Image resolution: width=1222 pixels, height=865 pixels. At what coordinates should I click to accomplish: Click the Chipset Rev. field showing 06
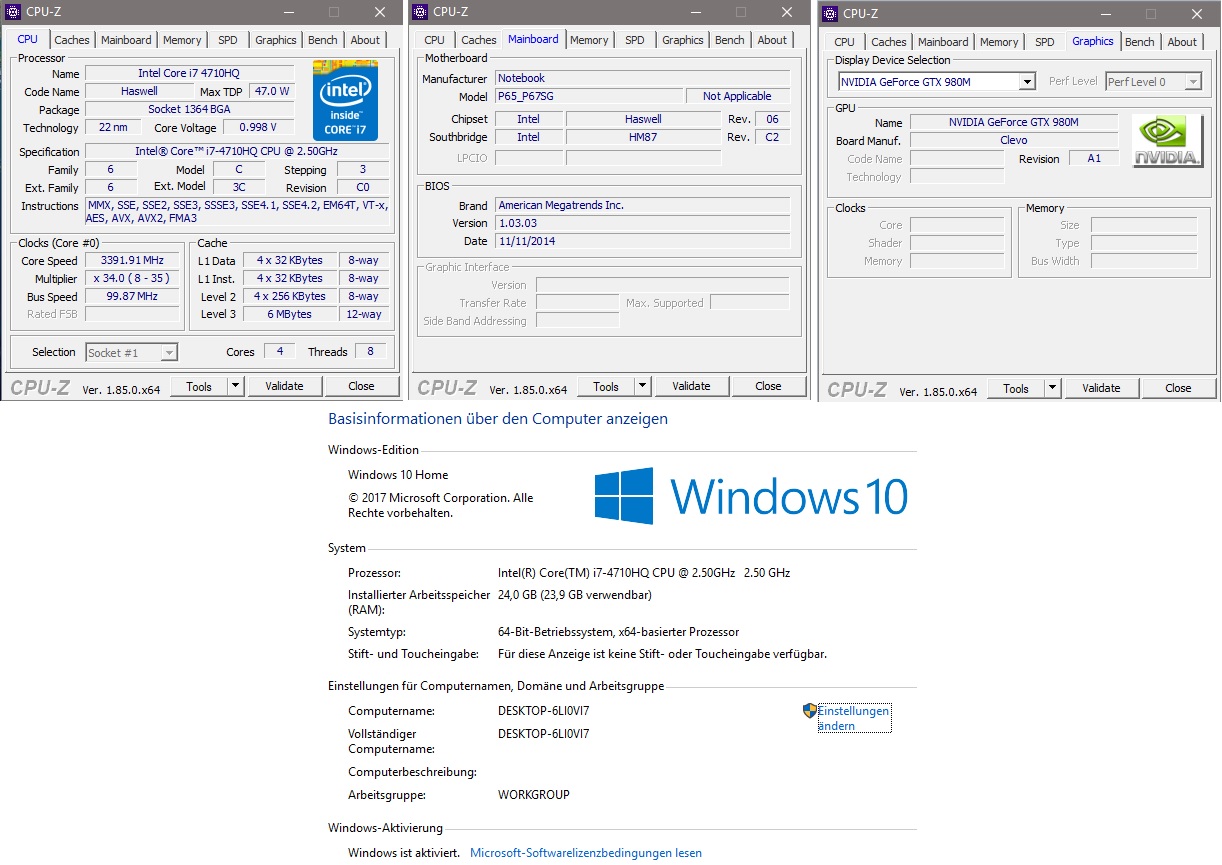coord(772,119)
